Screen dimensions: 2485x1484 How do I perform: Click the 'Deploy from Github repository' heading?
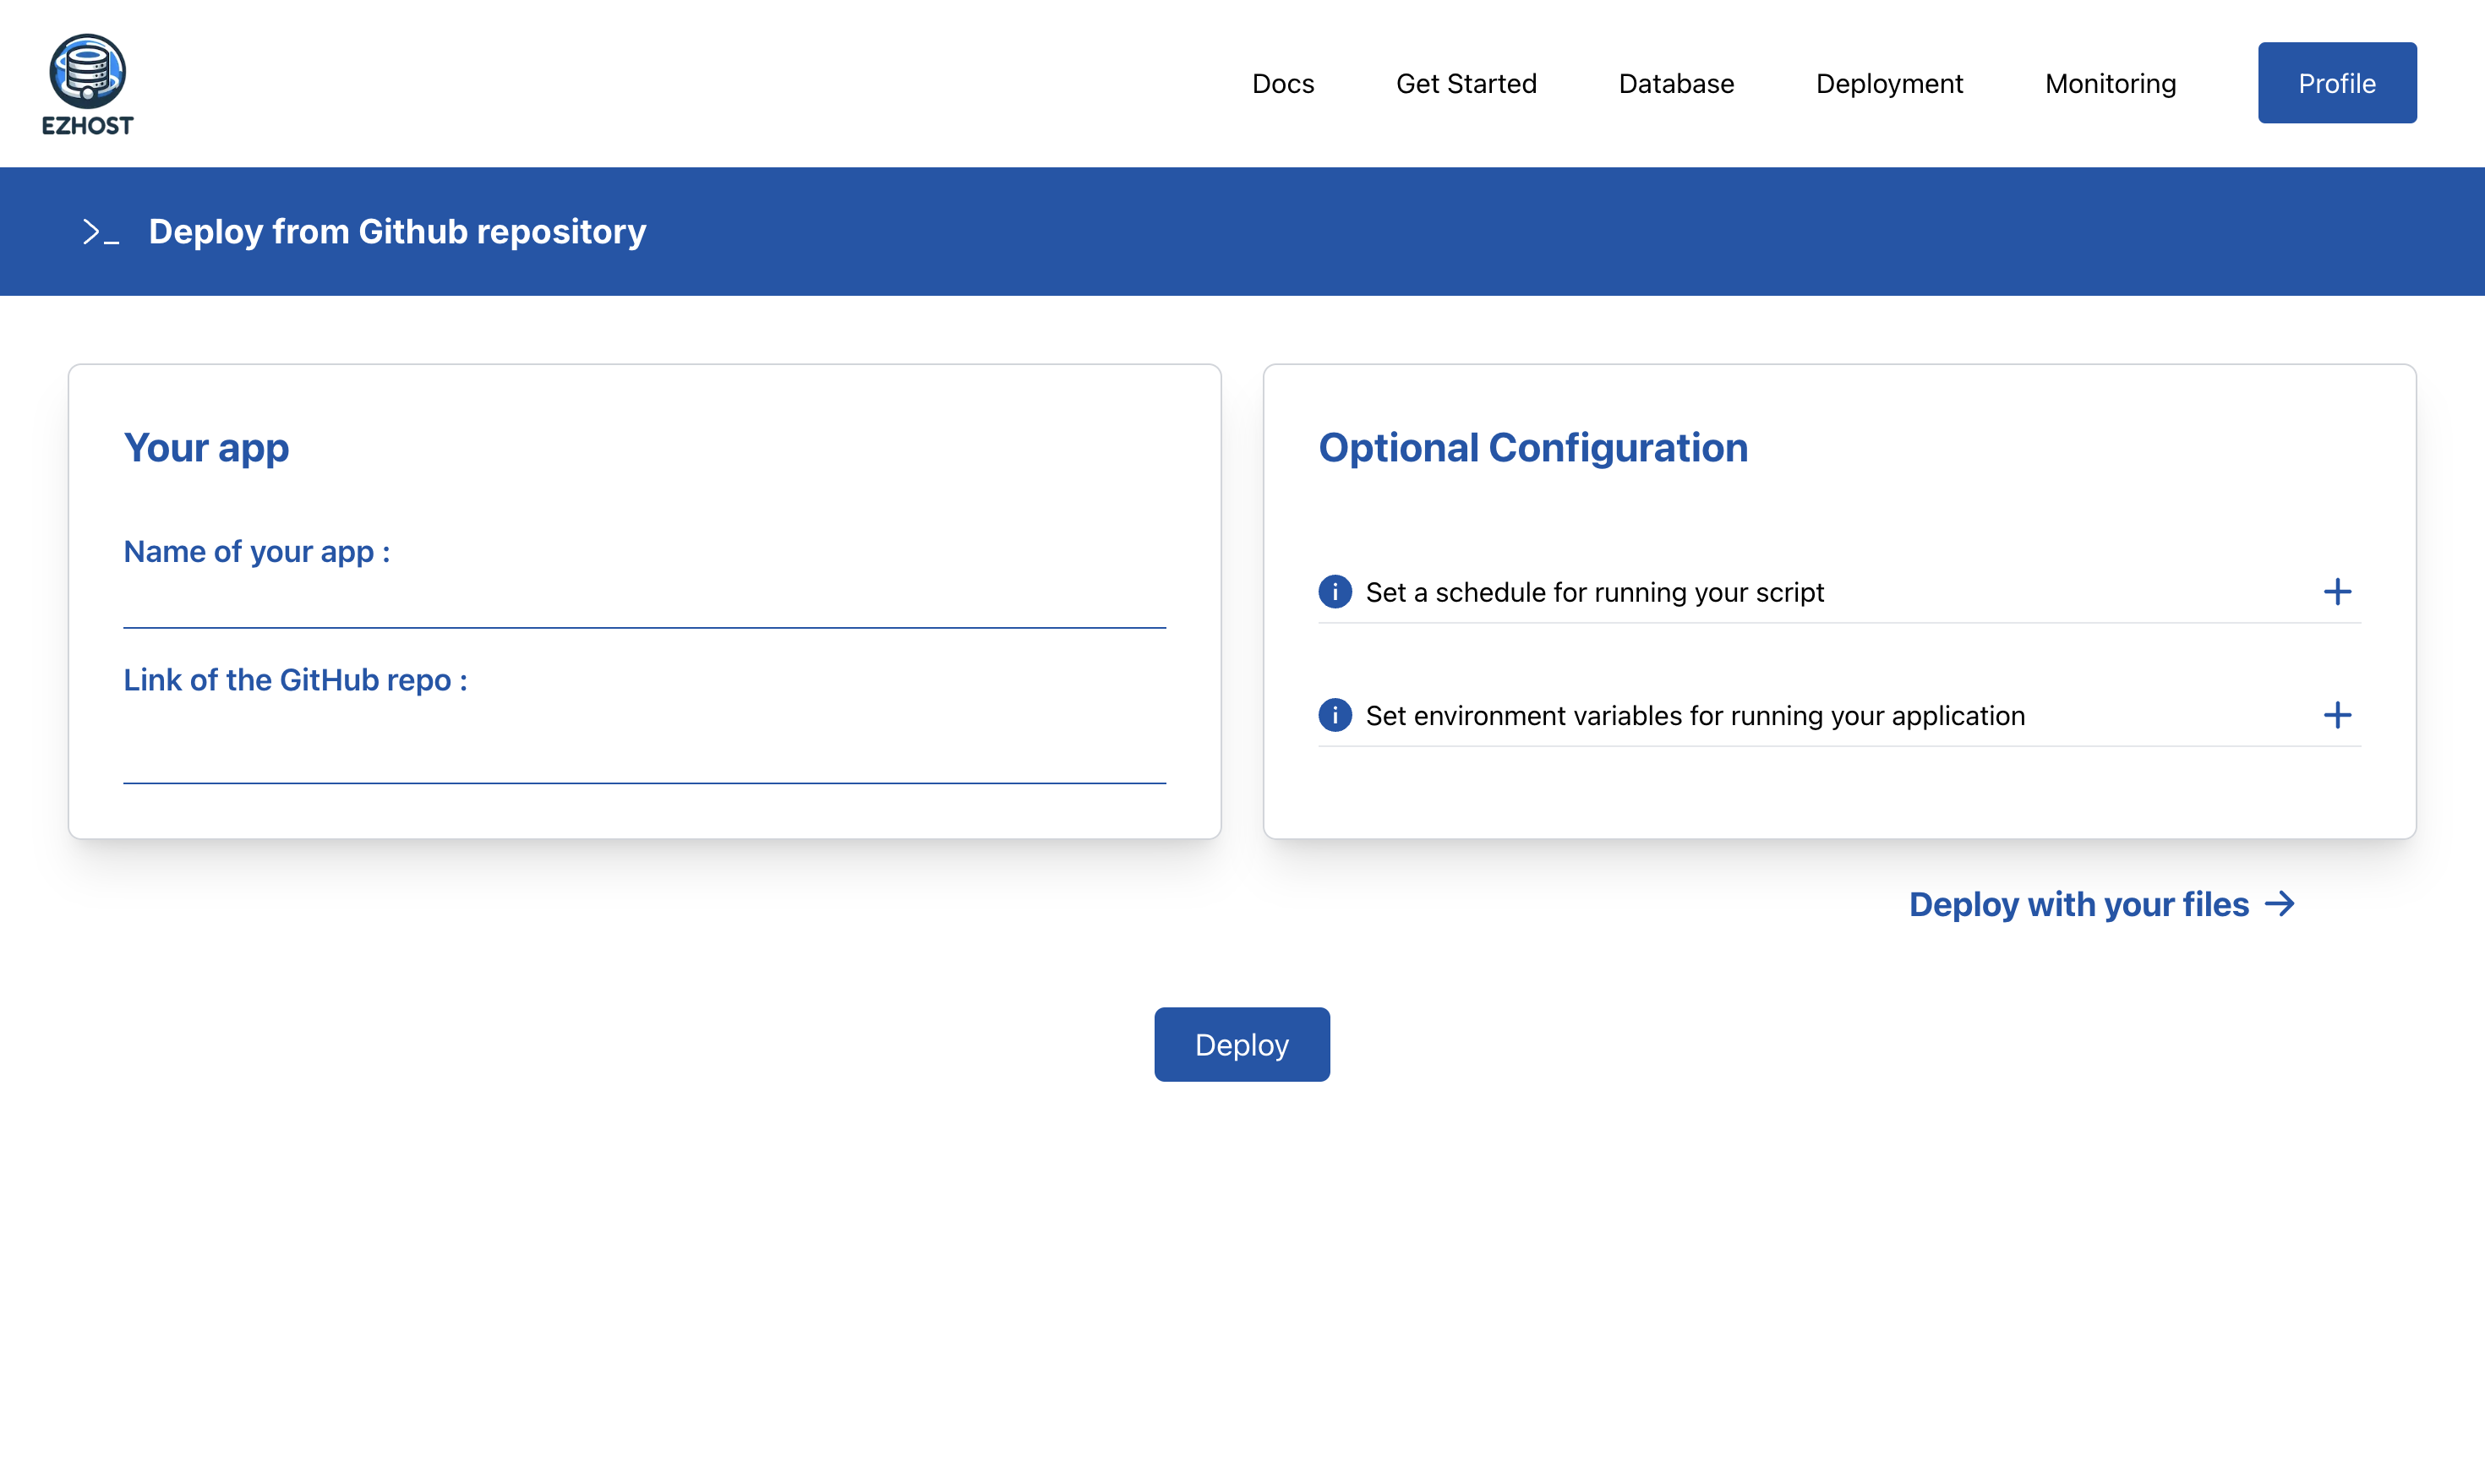click(x=397, y=232)
